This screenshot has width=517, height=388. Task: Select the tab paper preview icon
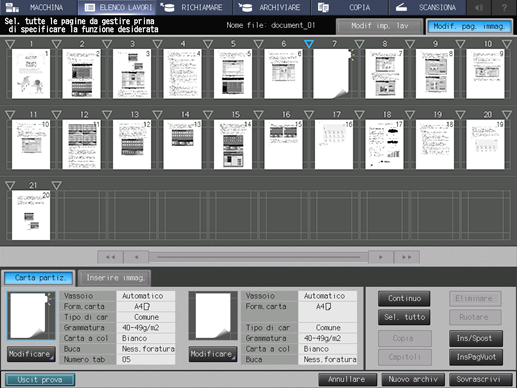tap(31, 316)
